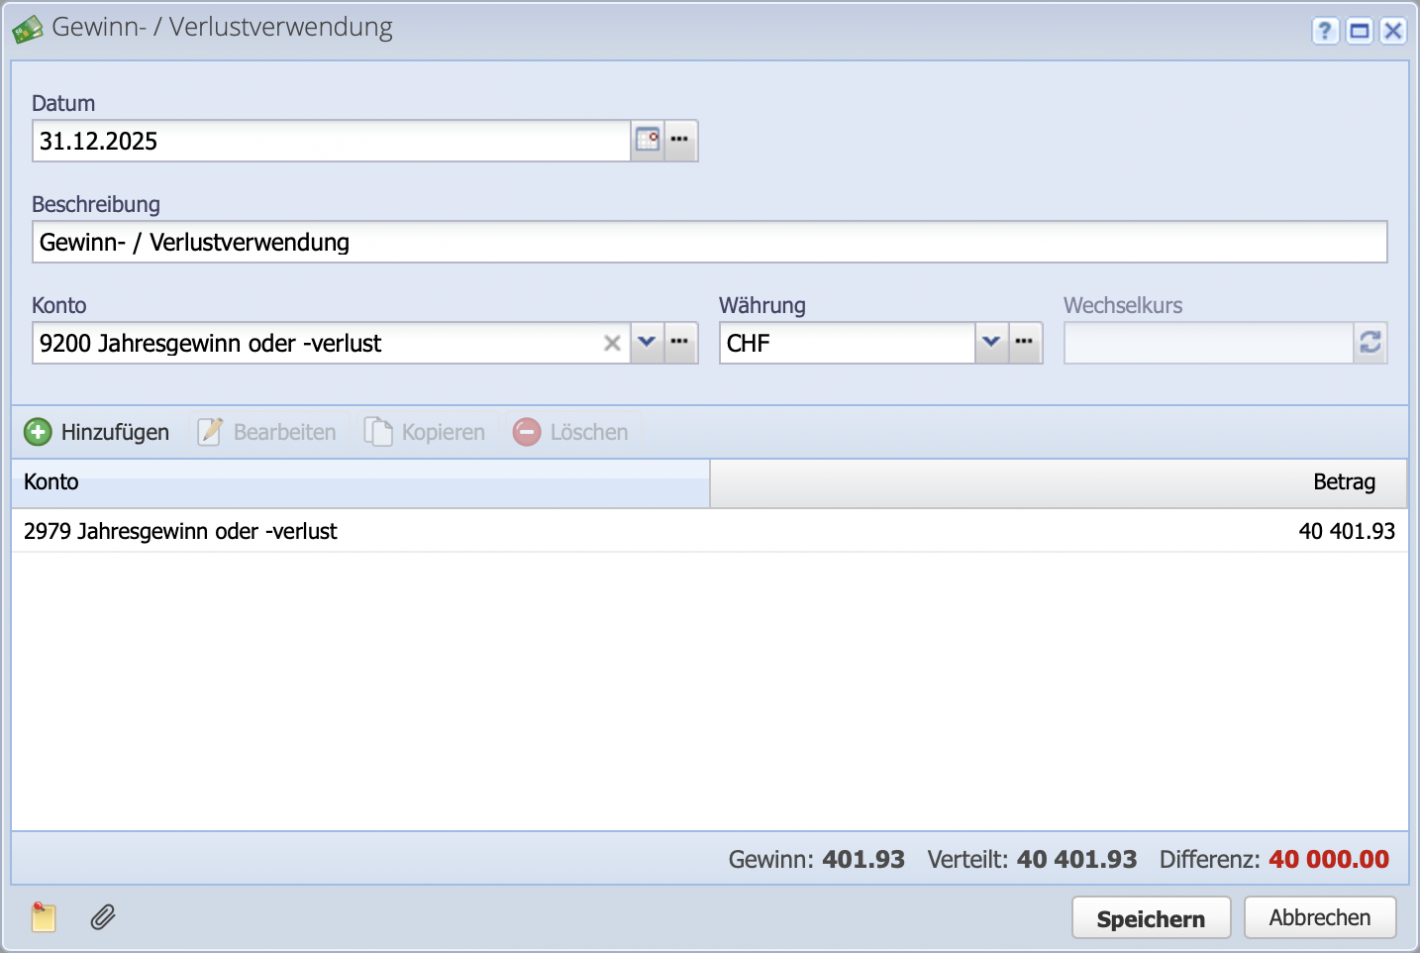Screen dimensions: 1420x953
Task: Open extended Datum options via ellipsis button
Action: 680,140
